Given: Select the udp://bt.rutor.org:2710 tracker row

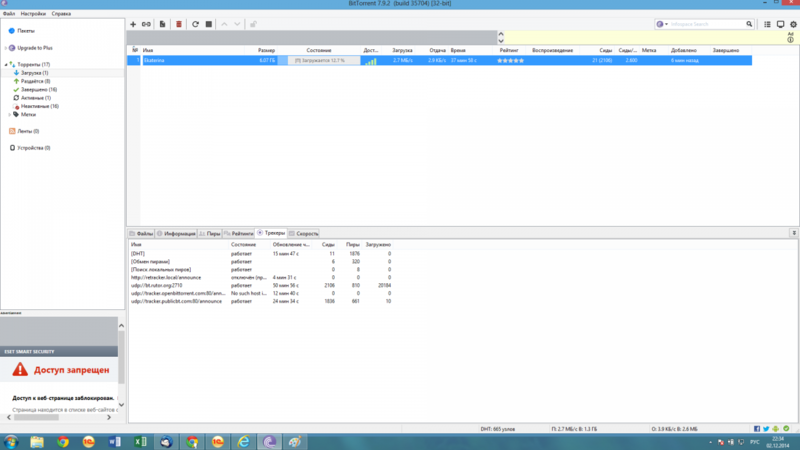Looking at the screenshot, I should (160, 285).
